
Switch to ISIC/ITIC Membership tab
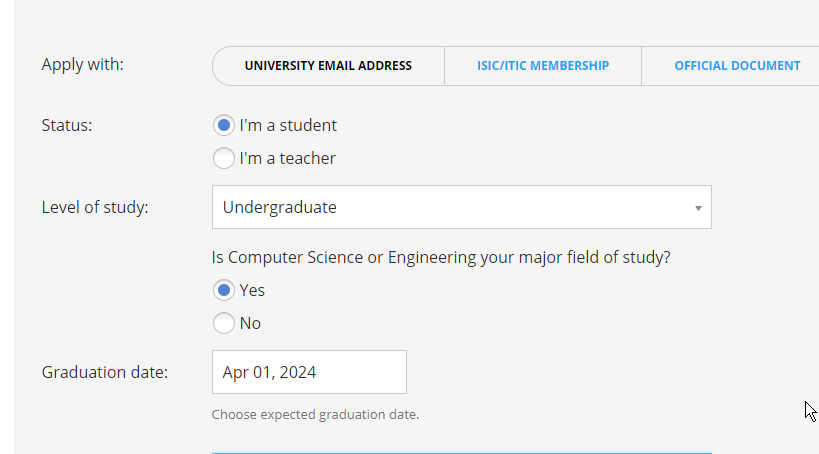[543, 66]
